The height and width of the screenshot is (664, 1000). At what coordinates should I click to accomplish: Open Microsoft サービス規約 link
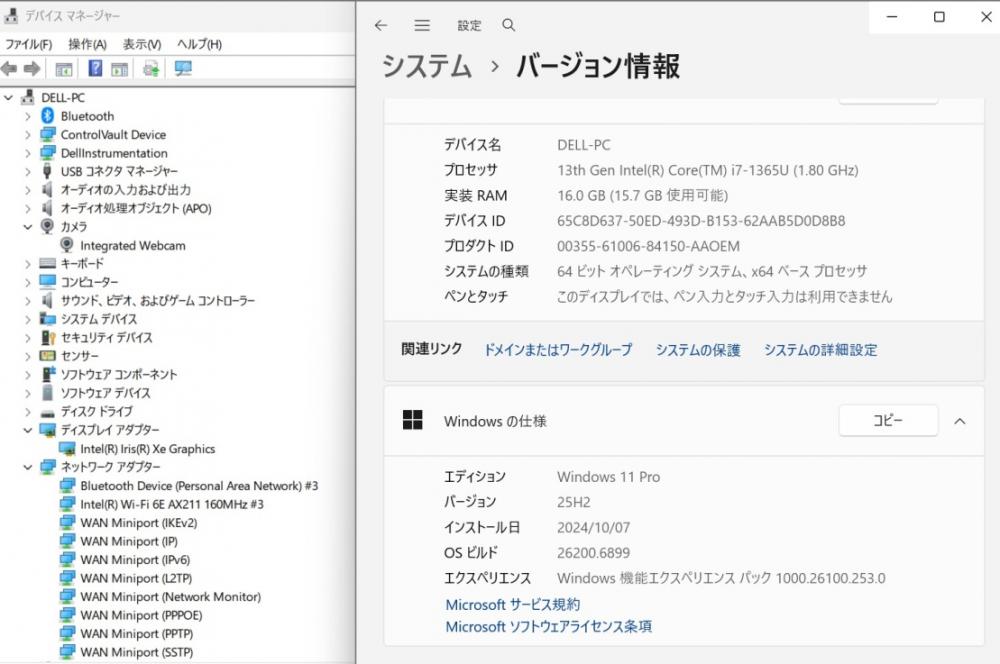click(x=512, y=604)
